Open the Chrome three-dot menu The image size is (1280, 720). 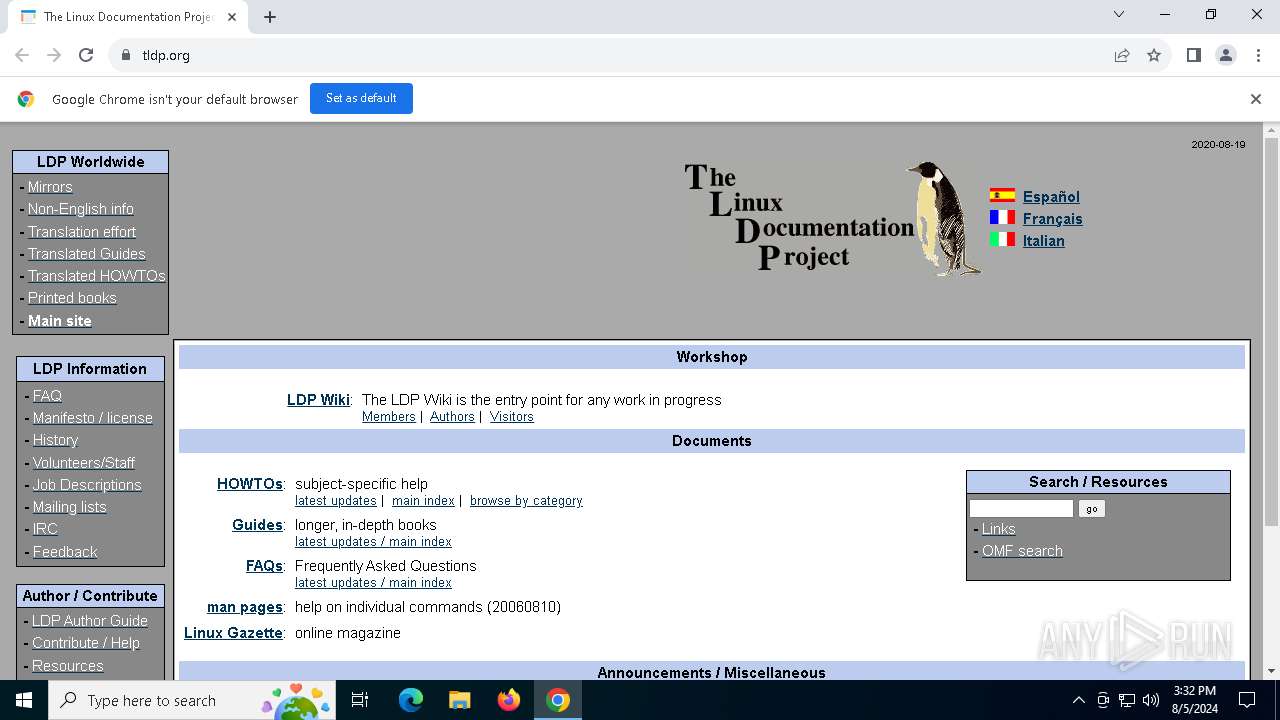[1257, 55]
